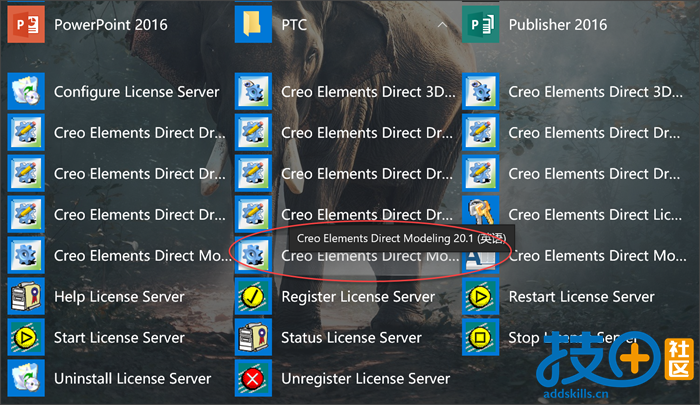
Task: Open the PTC folder icon
Action: click(253, 25)
